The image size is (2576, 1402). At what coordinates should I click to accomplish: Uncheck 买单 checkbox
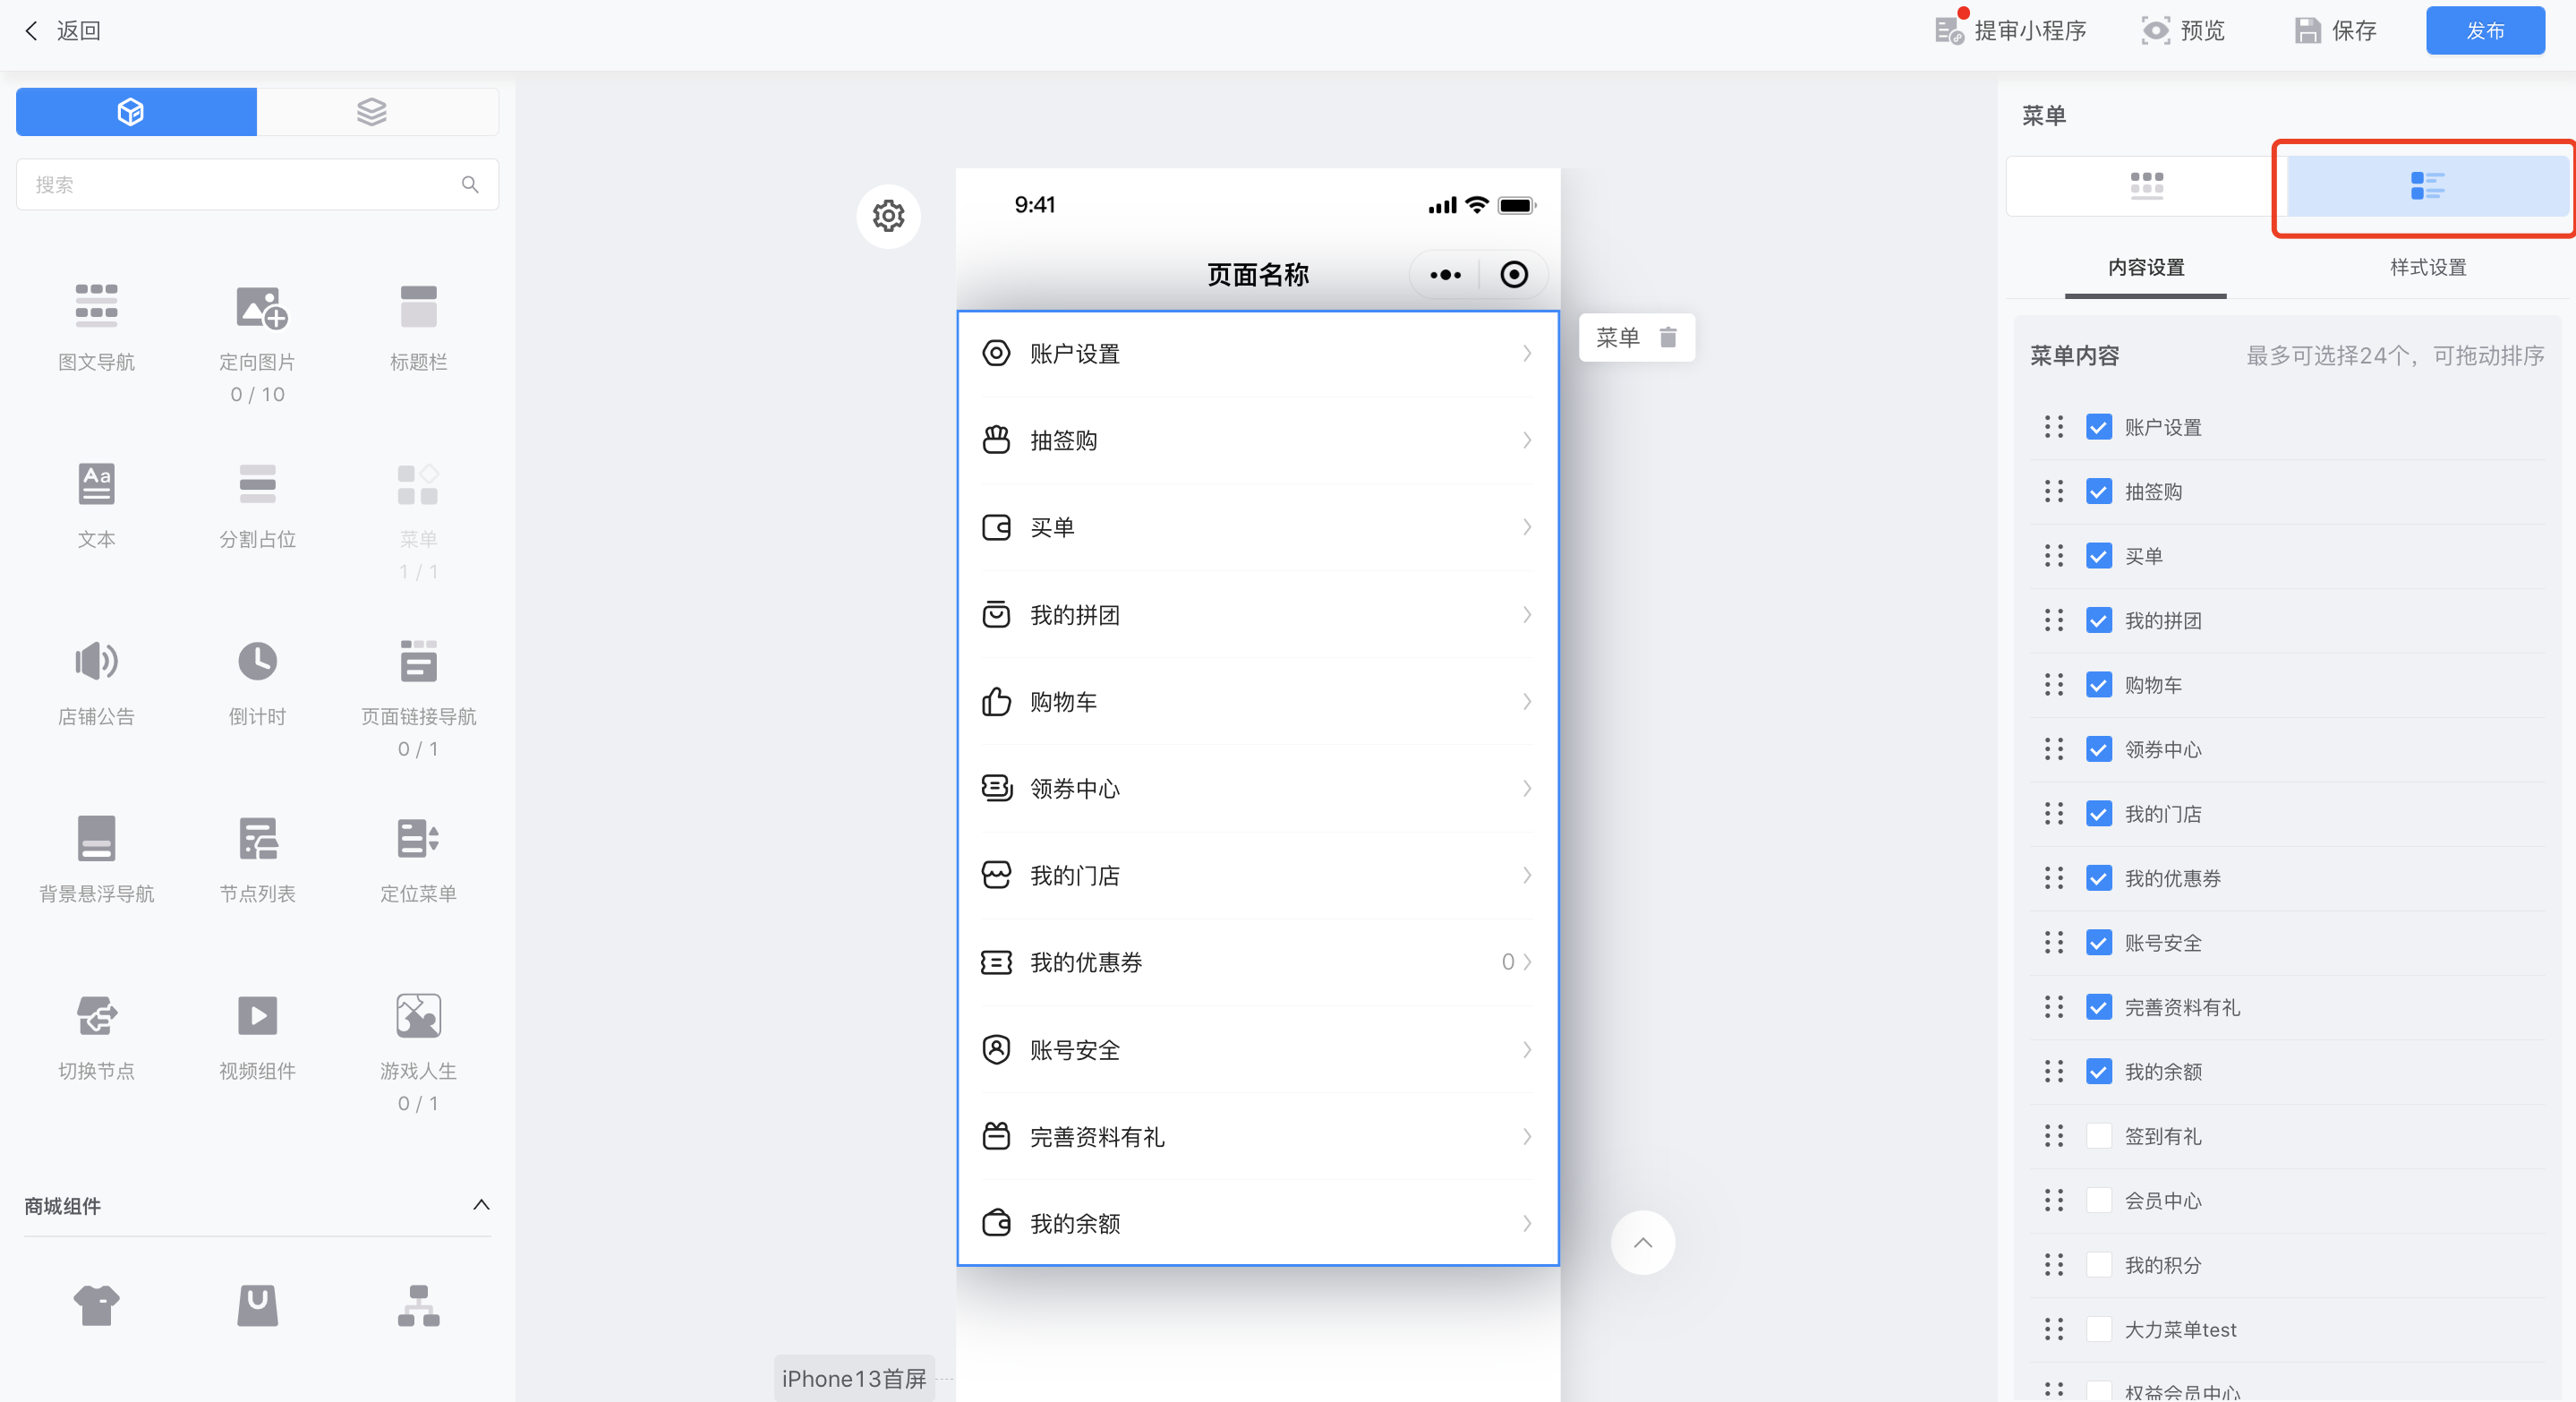coord(2098,556)
